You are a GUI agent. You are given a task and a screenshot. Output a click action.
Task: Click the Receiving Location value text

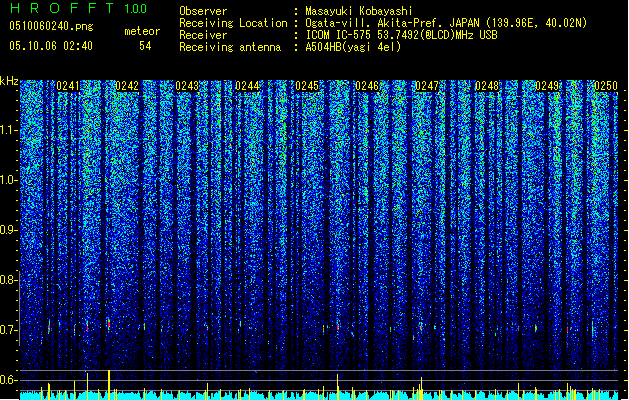point(446,23)
